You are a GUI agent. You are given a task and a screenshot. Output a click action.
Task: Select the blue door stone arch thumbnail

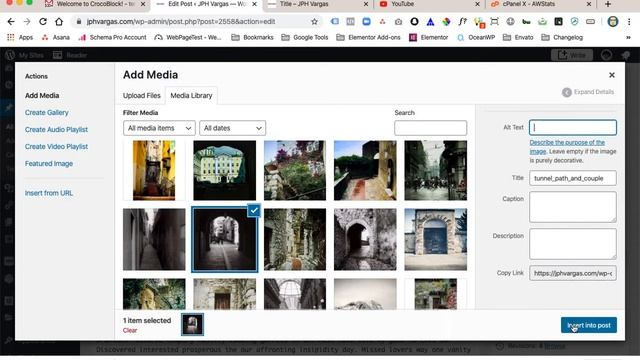click(x=436, y=240)
